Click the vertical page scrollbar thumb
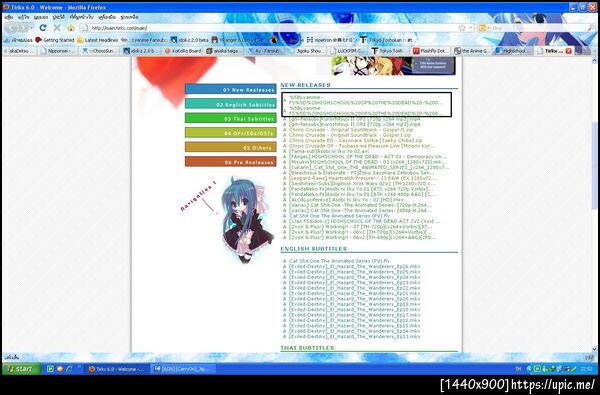This screenshot has width=600, height=395. pos(594,165)
